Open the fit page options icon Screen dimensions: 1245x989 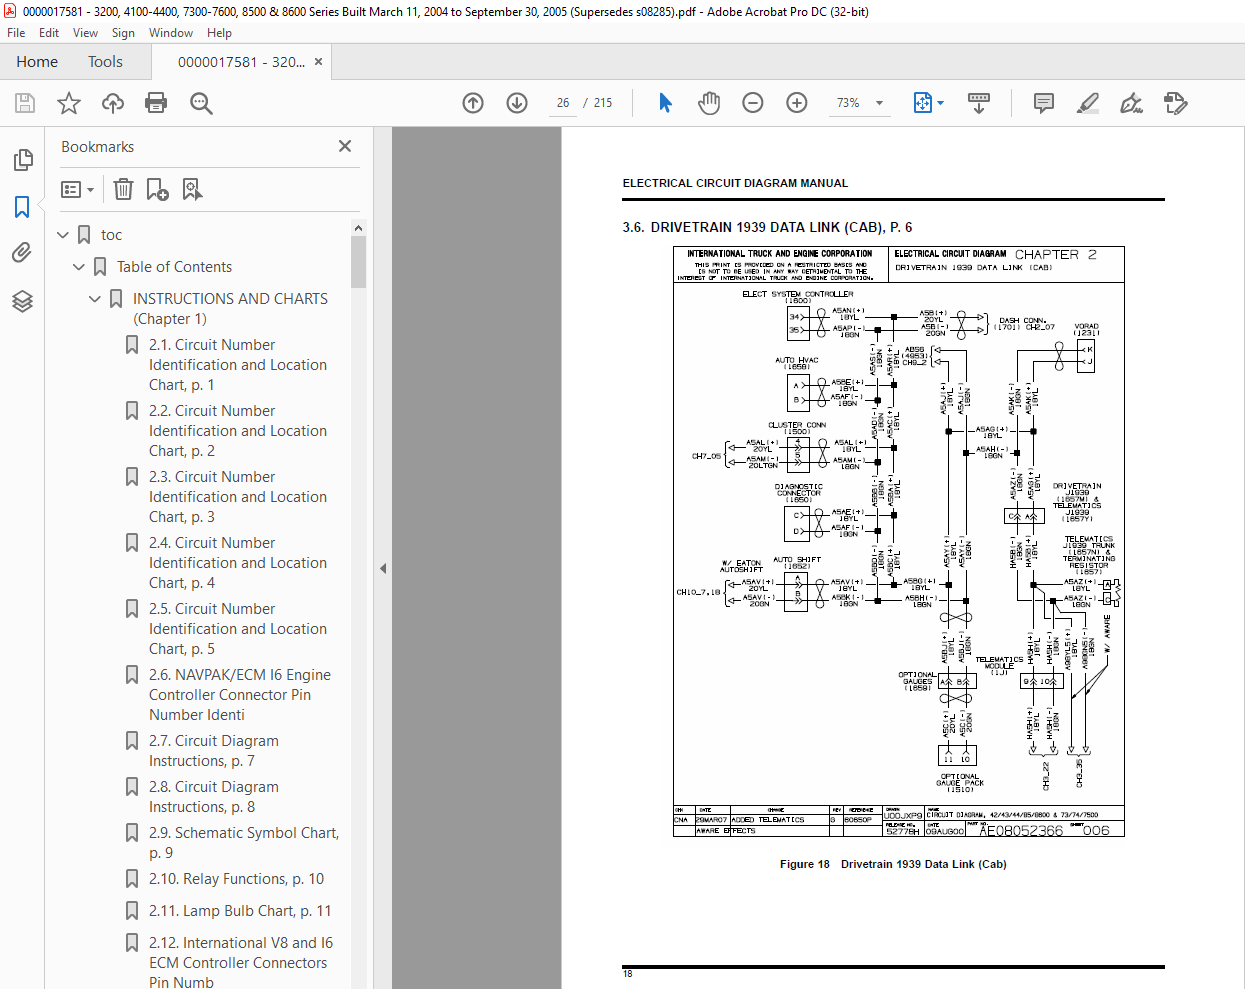coord(928,103)
